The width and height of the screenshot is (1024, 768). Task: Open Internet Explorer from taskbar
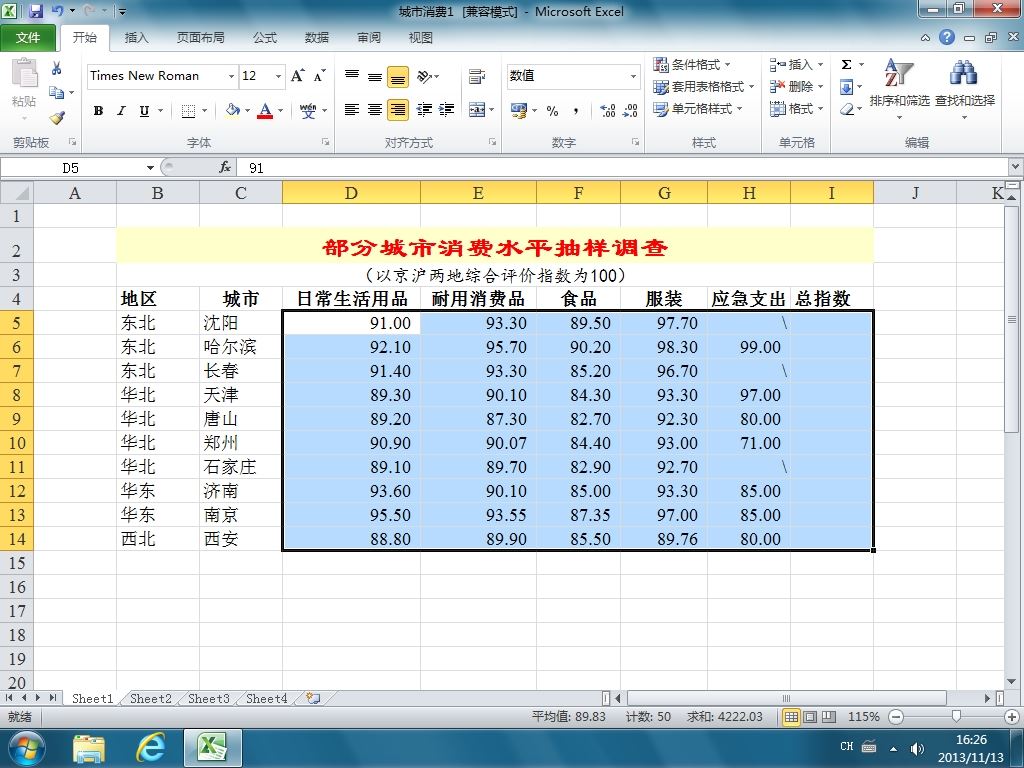coord(150,748)
